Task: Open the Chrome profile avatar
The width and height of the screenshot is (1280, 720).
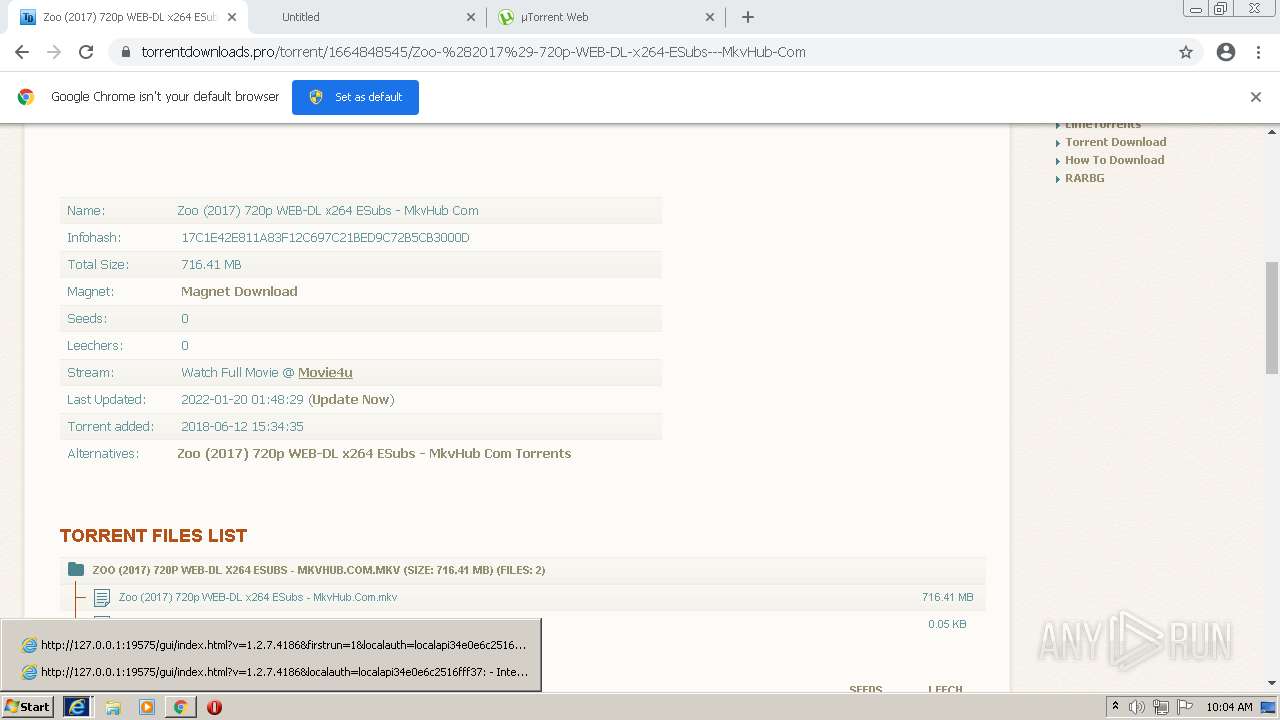Action: (x=1226, y=52)
